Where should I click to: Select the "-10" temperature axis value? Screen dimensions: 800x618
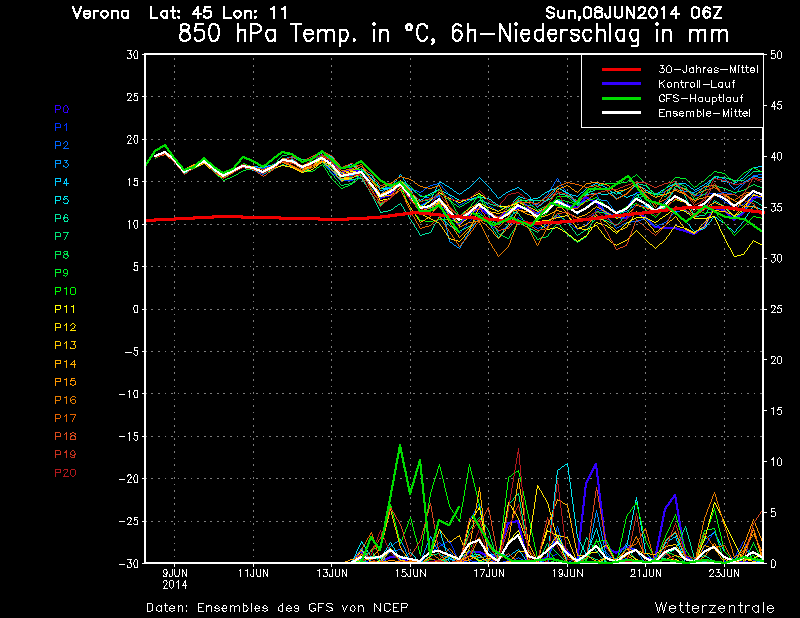click(129, 394)
